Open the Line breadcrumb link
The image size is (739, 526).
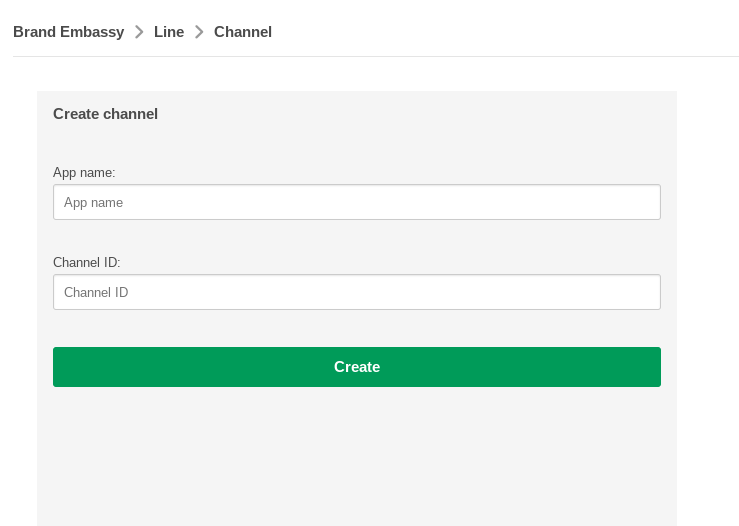point(169,32)
